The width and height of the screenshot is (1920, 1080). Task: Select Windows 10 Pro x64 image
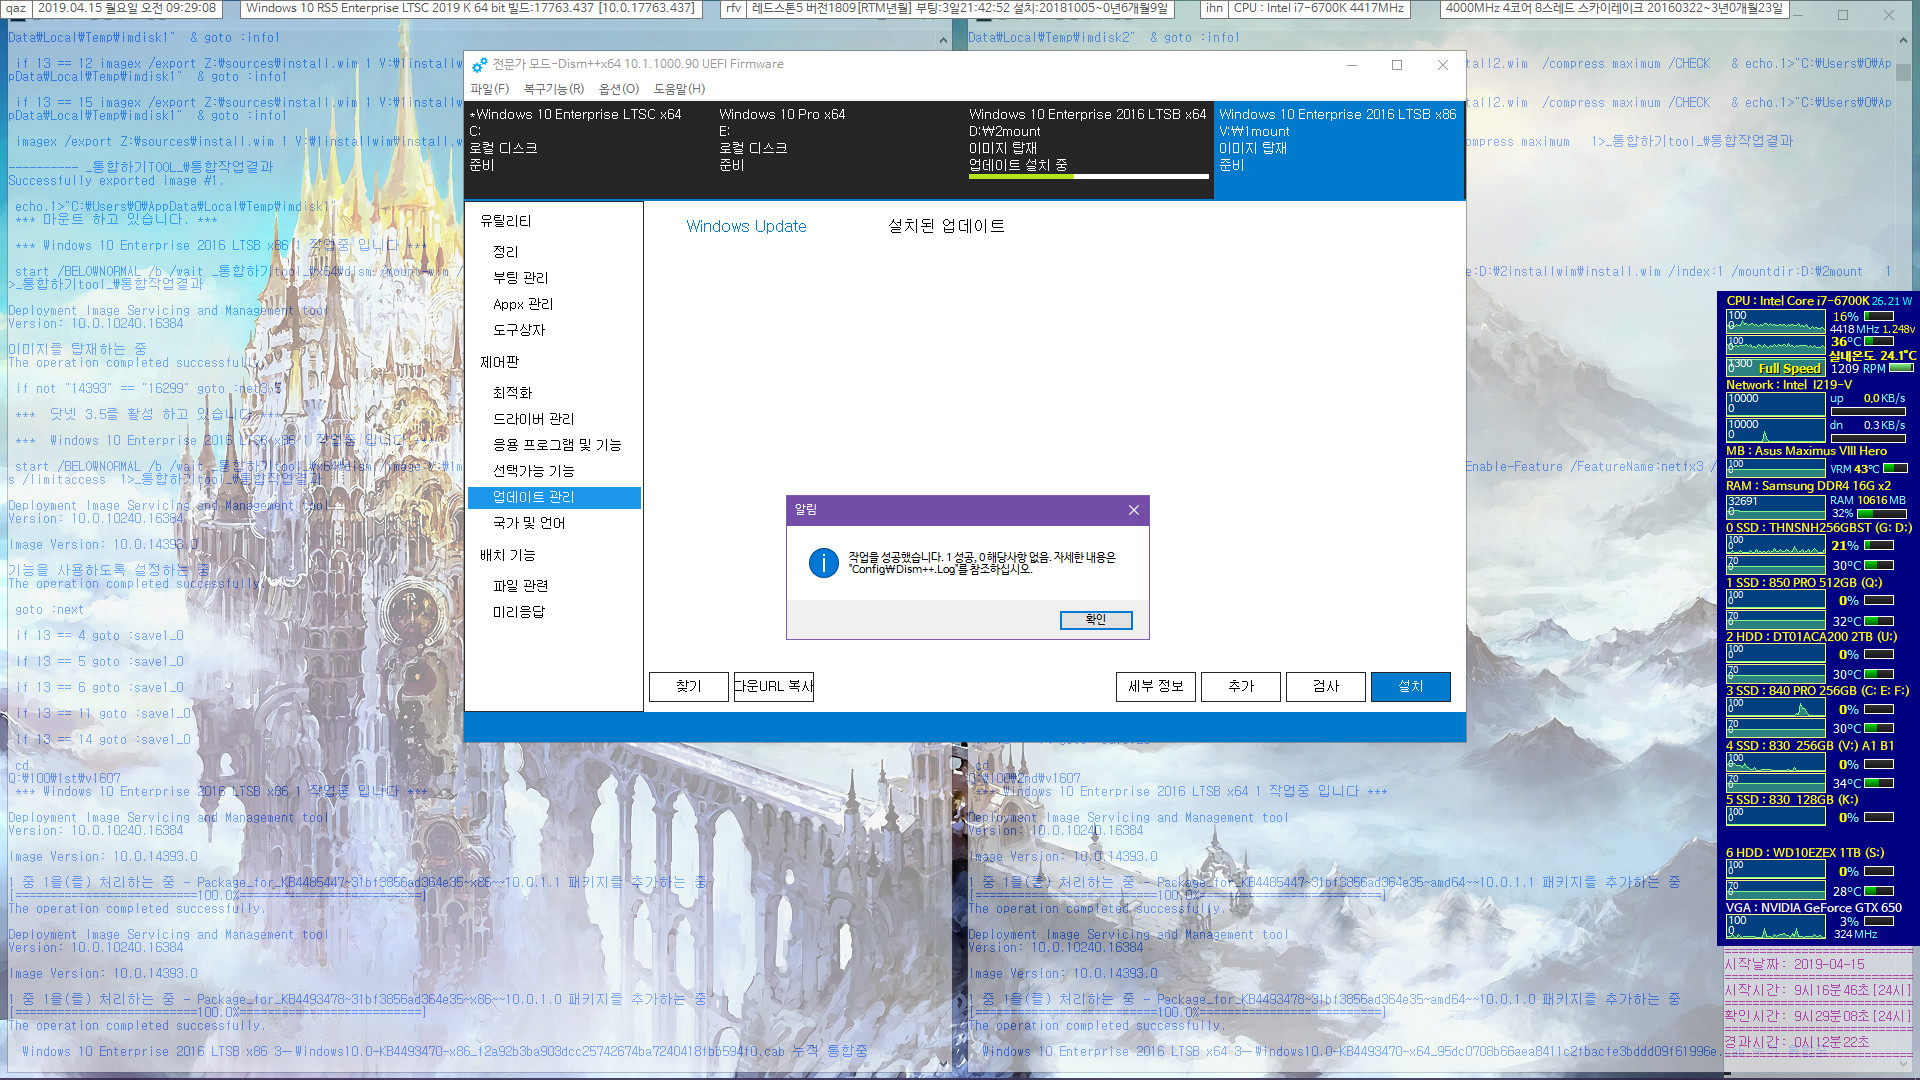pos(839,150)
